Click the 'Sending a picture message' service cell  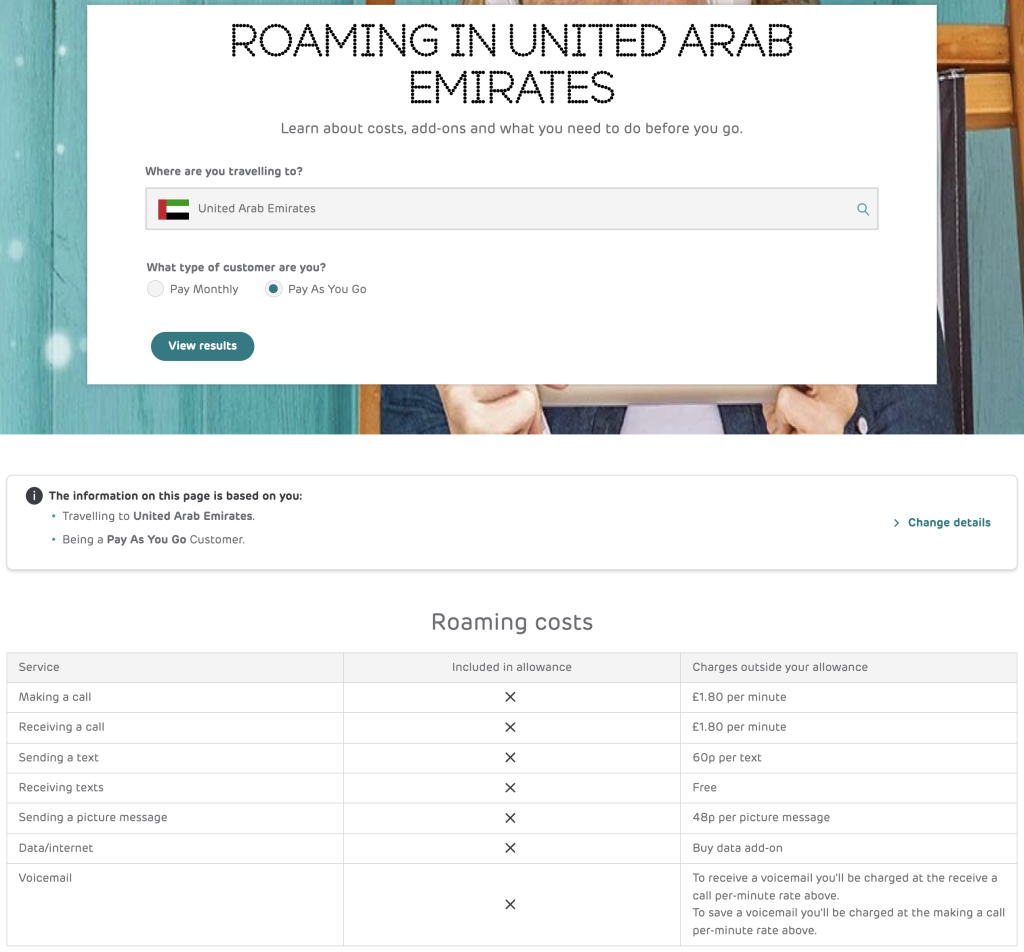tap(175, 818)
